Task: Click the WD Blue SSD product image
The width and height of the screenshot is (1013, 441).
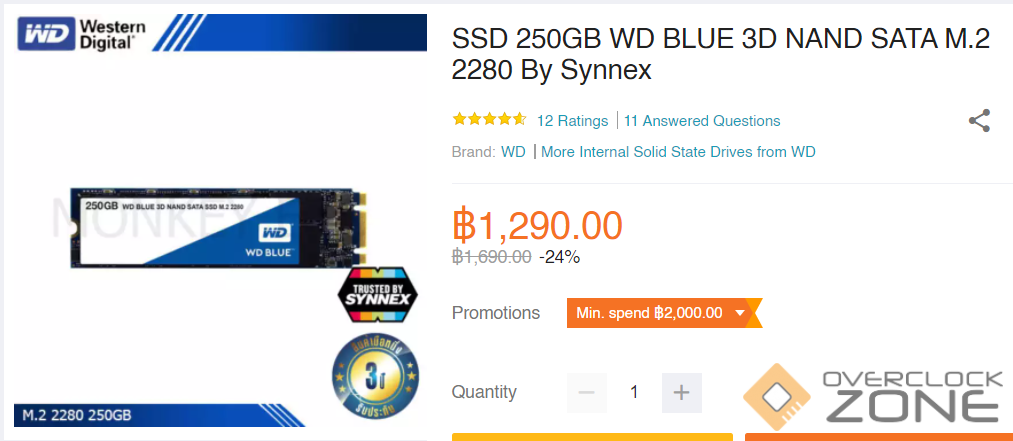Action: coord(218,228)
